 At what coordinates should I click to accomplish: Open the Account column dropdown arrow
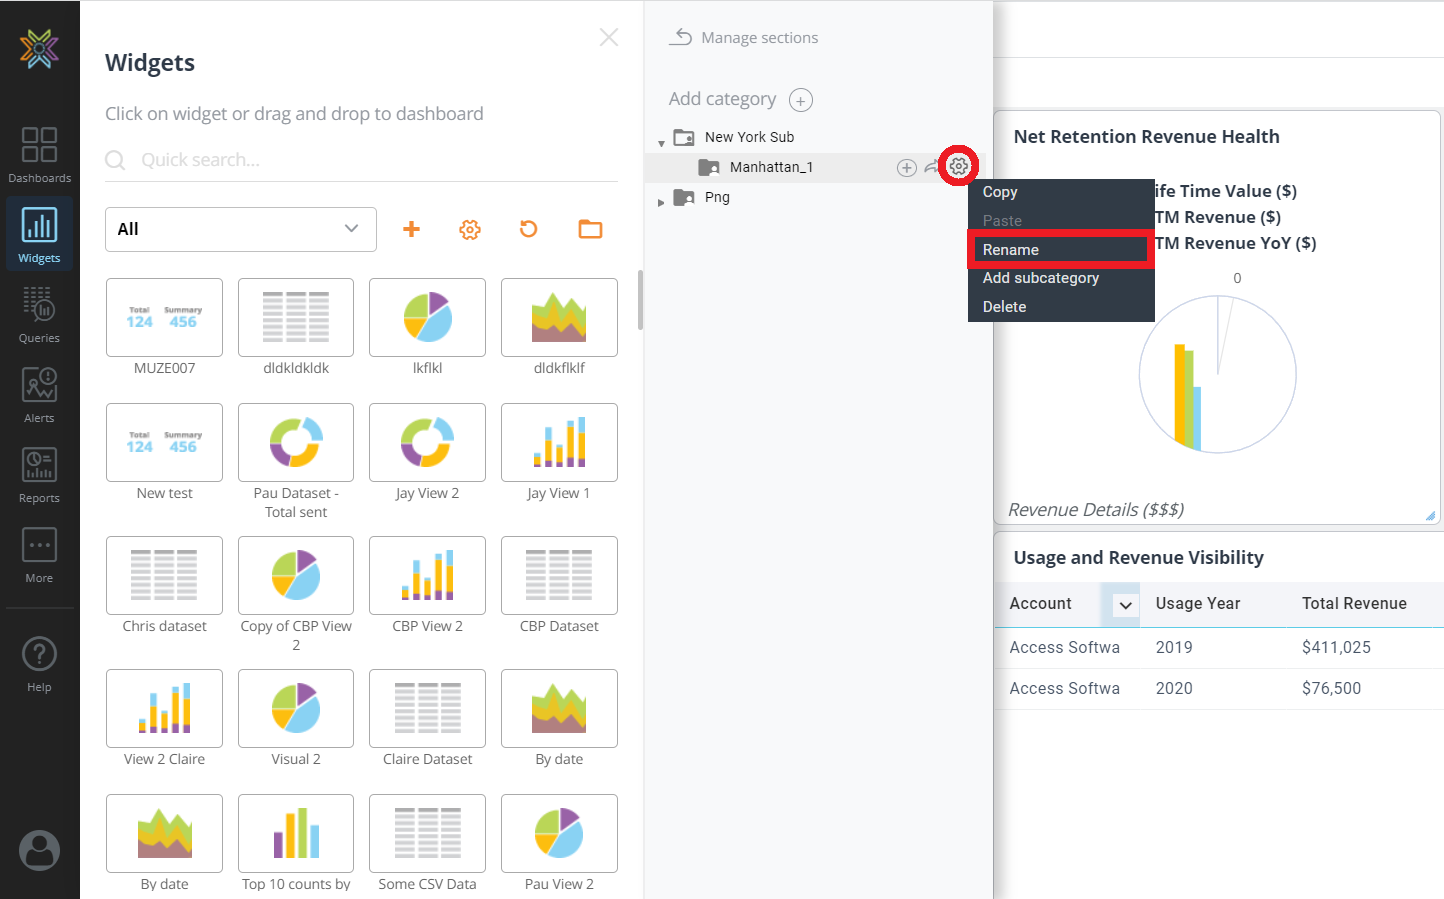pos(1125,605)
